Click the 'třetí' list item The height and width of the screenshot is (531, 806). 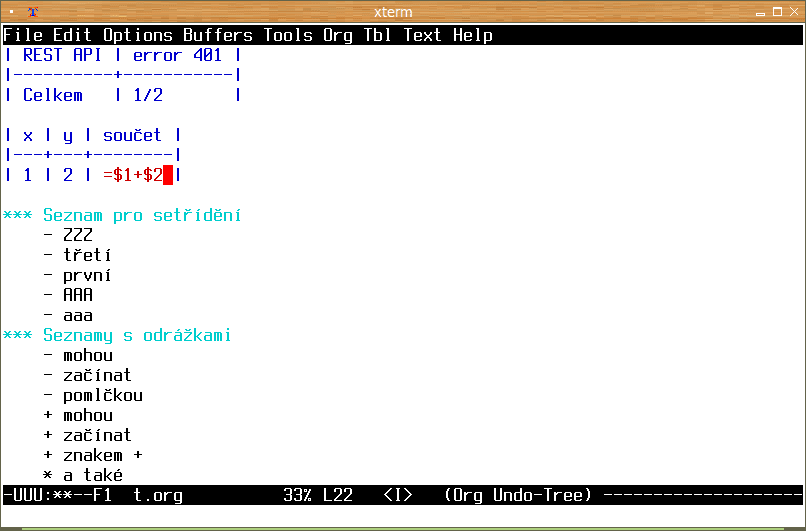tap(87, 255)
